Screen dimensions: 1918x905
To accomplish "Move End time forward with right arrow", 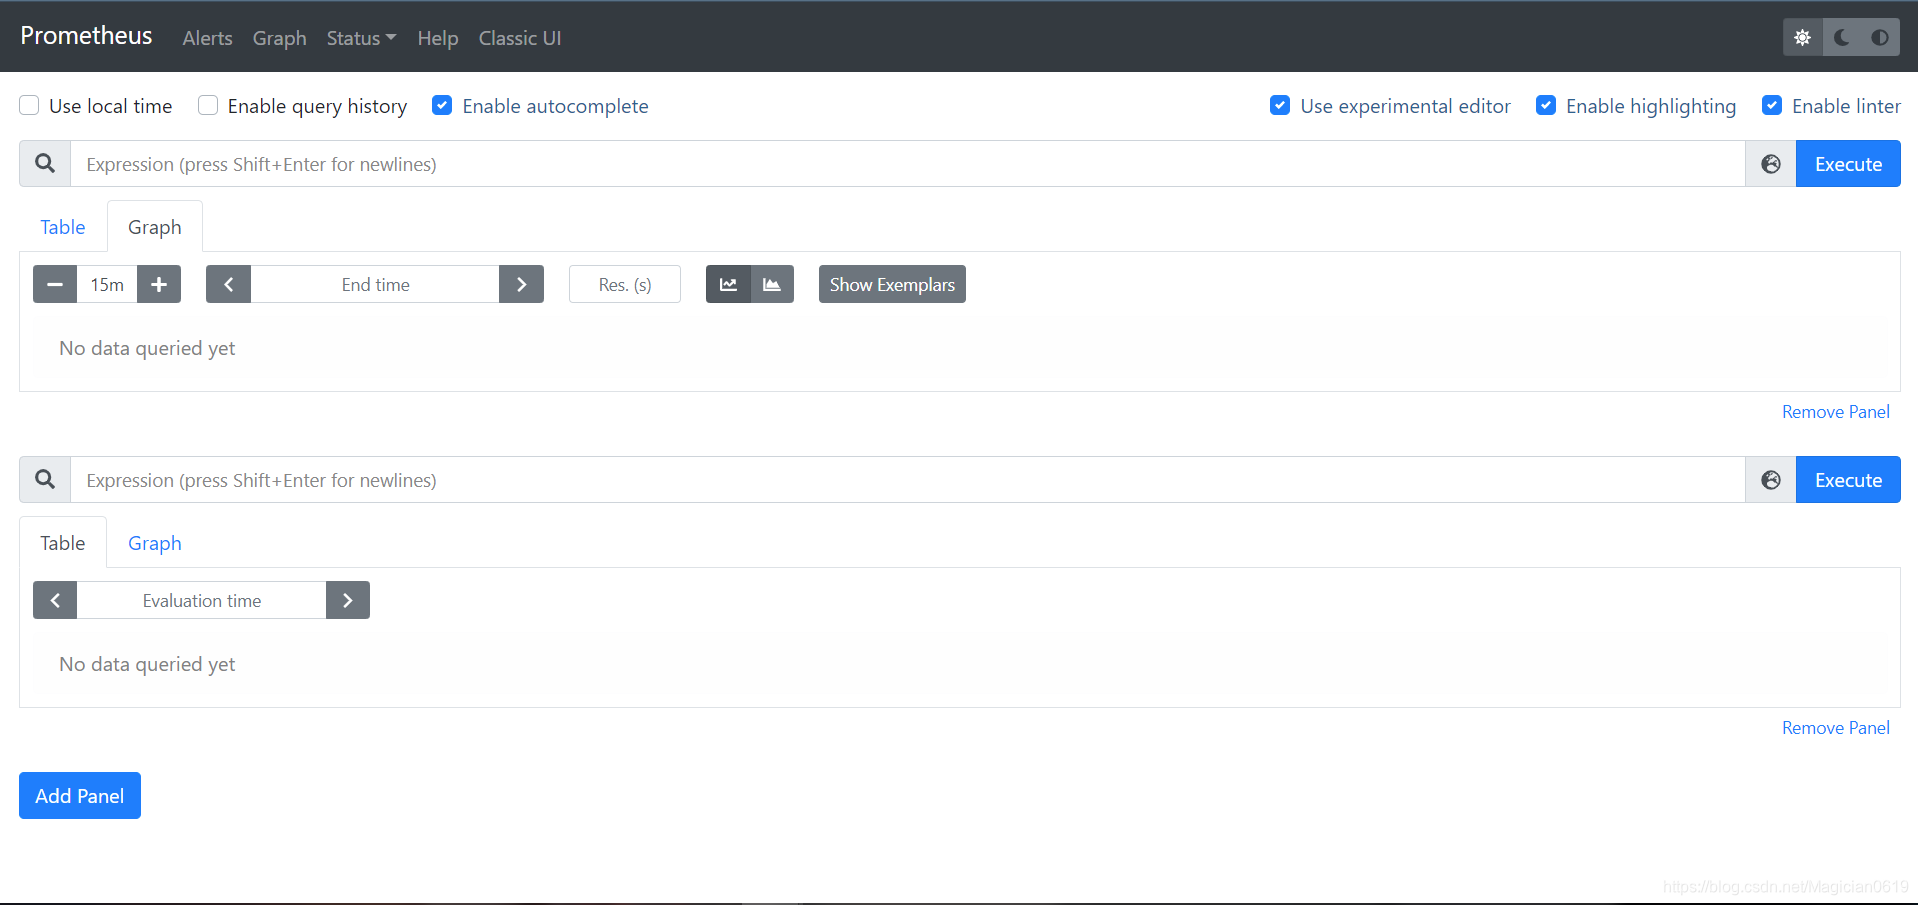I will (521, 284).
